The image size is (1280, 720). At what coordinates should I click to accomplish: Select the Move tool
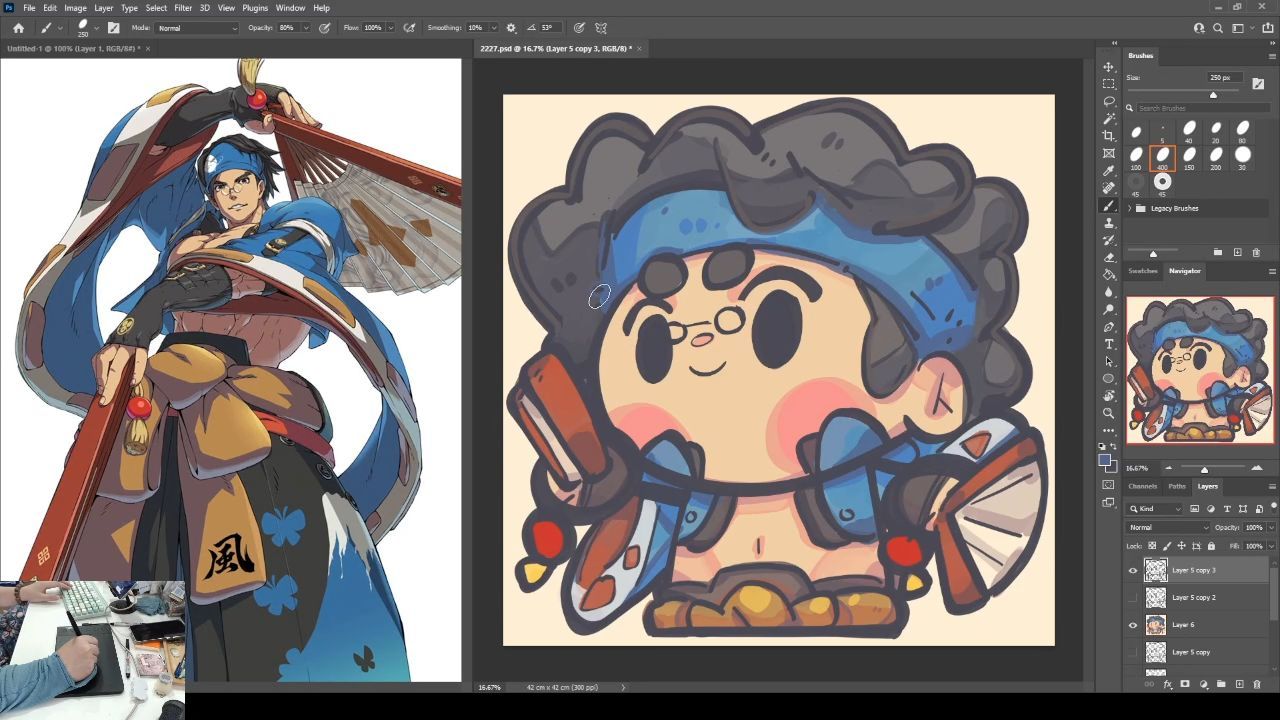(1108, 66)
